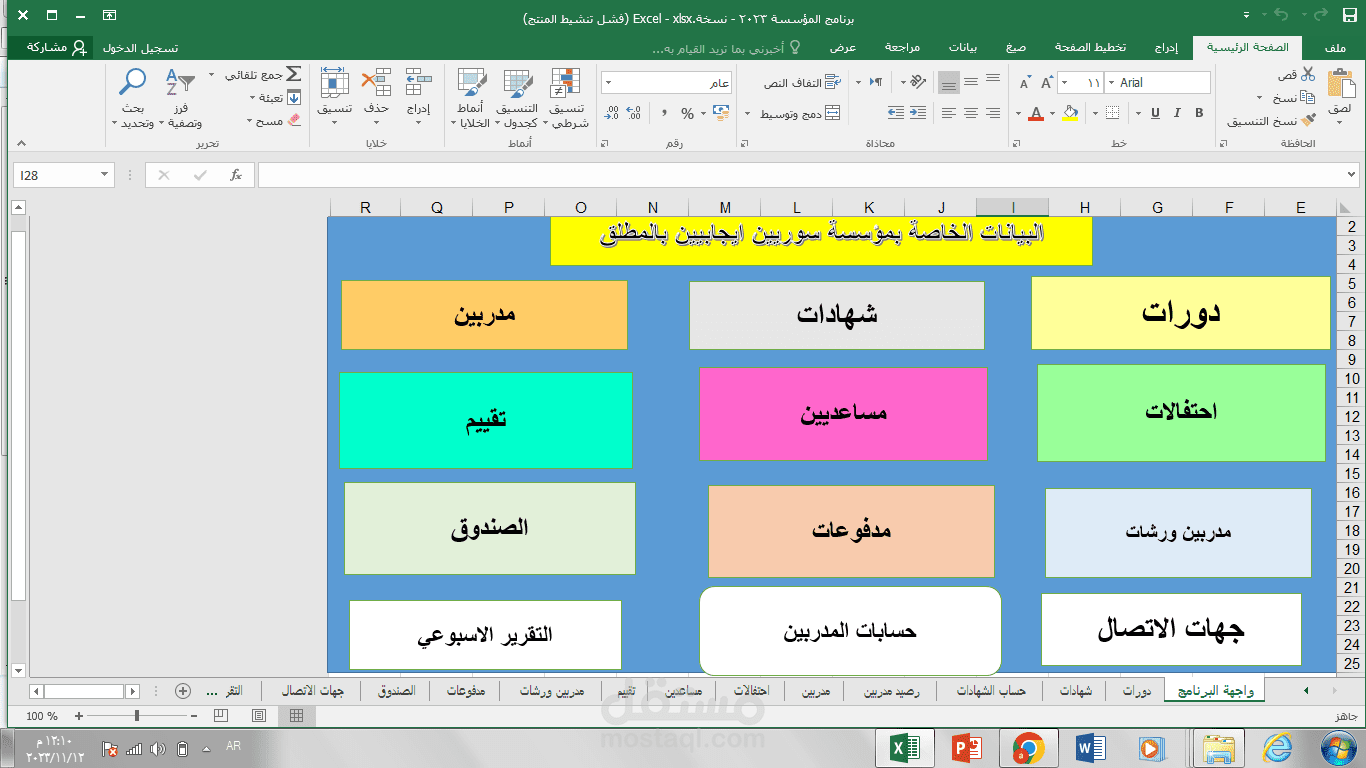Toggle Bold formatting

pyautogui.click(x=1199, y=113)
